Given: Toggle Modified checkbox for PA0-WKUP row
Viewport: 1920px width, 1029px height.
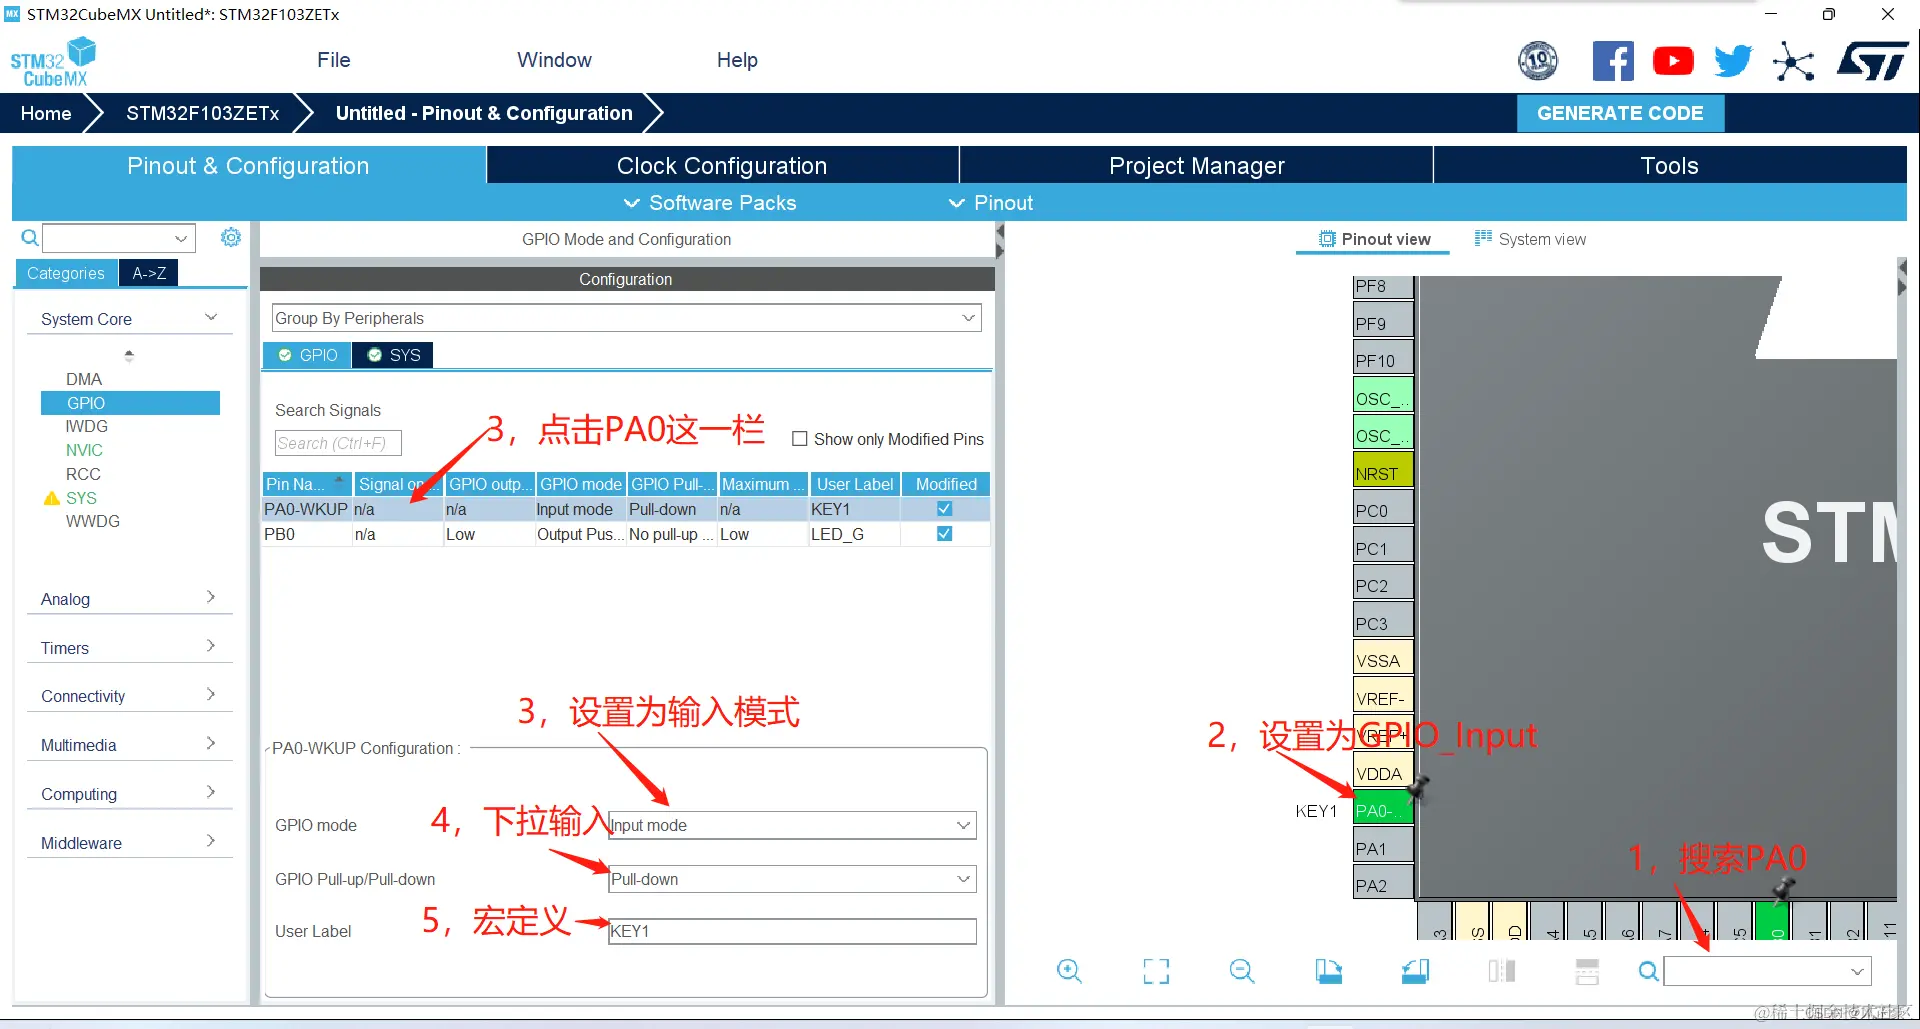Looking at the screenshot, I should coord(944,509).
